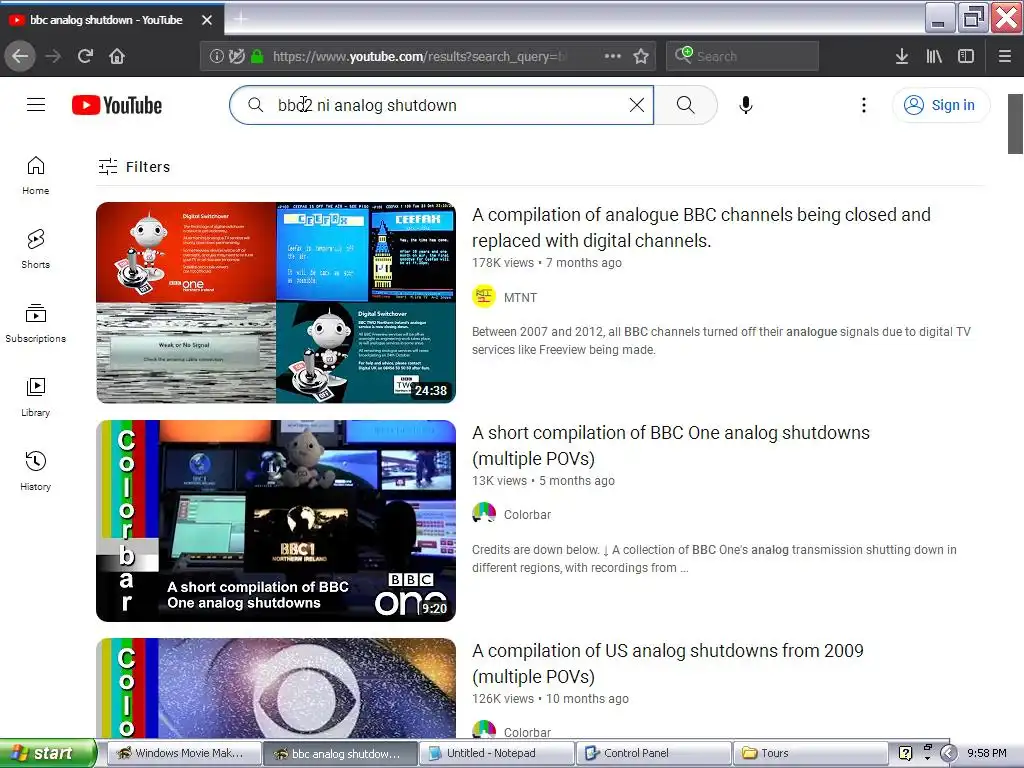Click the page vertical scrollbar thumb
The image size is (1024, 768).
pos(1015,123)
